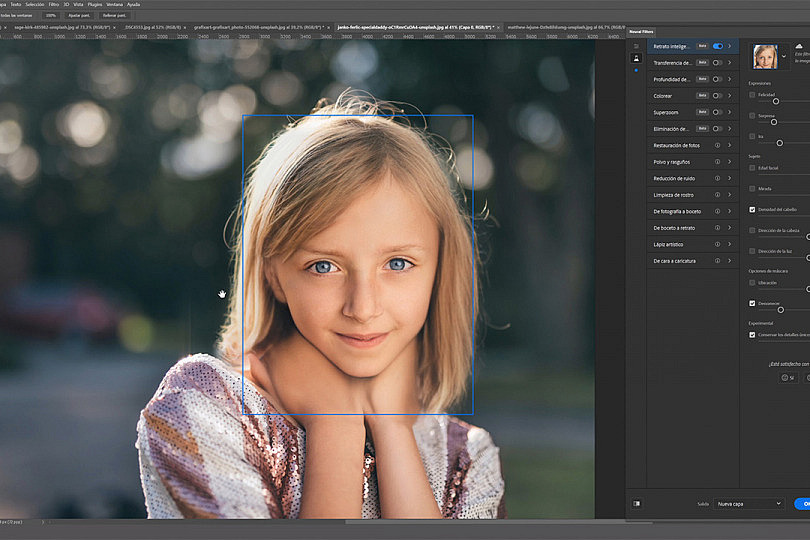This screenshot has height=540, width=810.
Task: Click the info icon beside Limpieza de rostro
Action: pos(717,195)
